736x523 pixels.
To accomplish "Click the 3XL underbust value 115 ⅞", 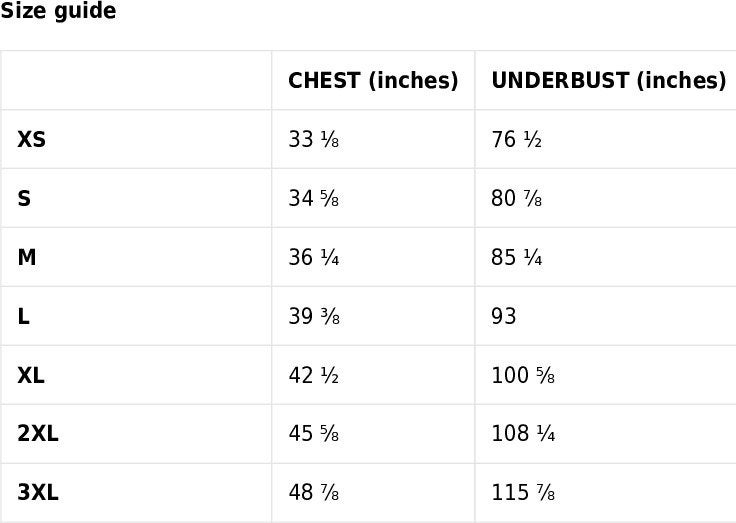I will coord(523,492).
